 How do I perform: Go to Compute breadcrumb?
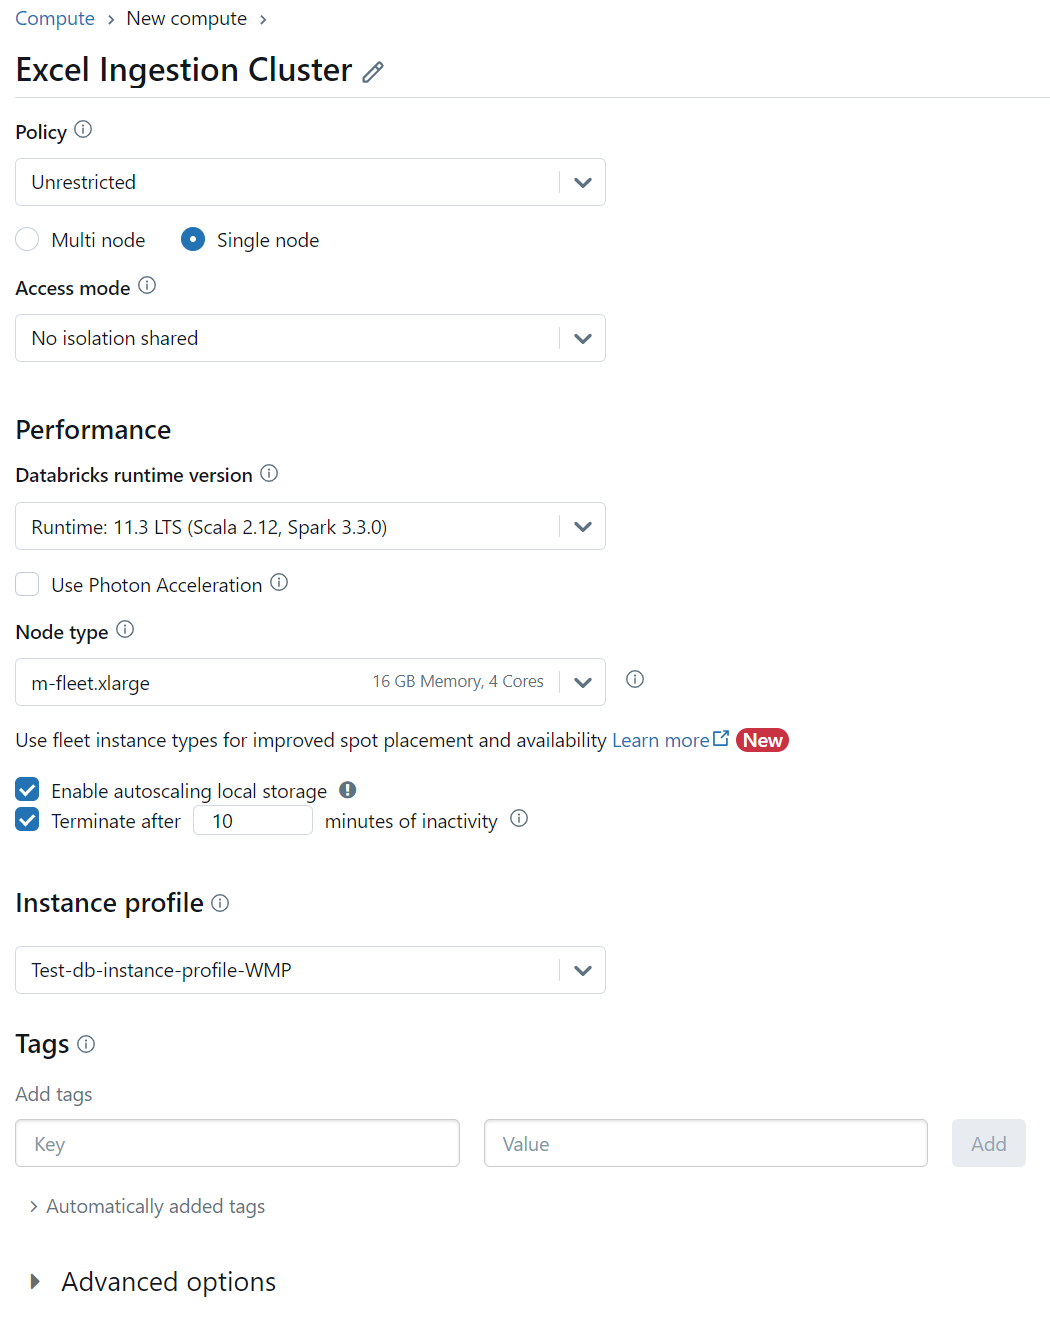point(55,19)
